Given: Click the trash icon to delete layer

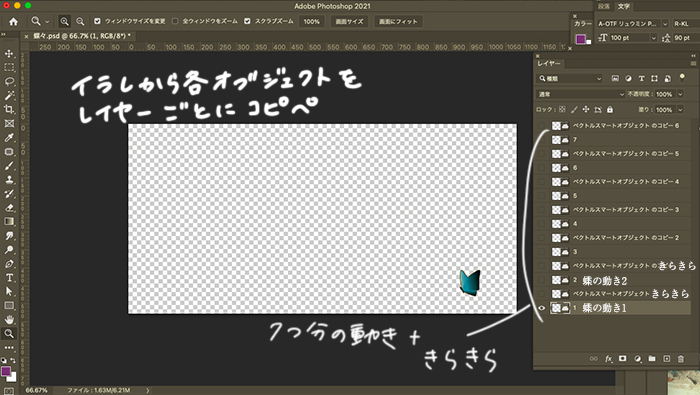Looking at the screenshot, I should (681, 359).
